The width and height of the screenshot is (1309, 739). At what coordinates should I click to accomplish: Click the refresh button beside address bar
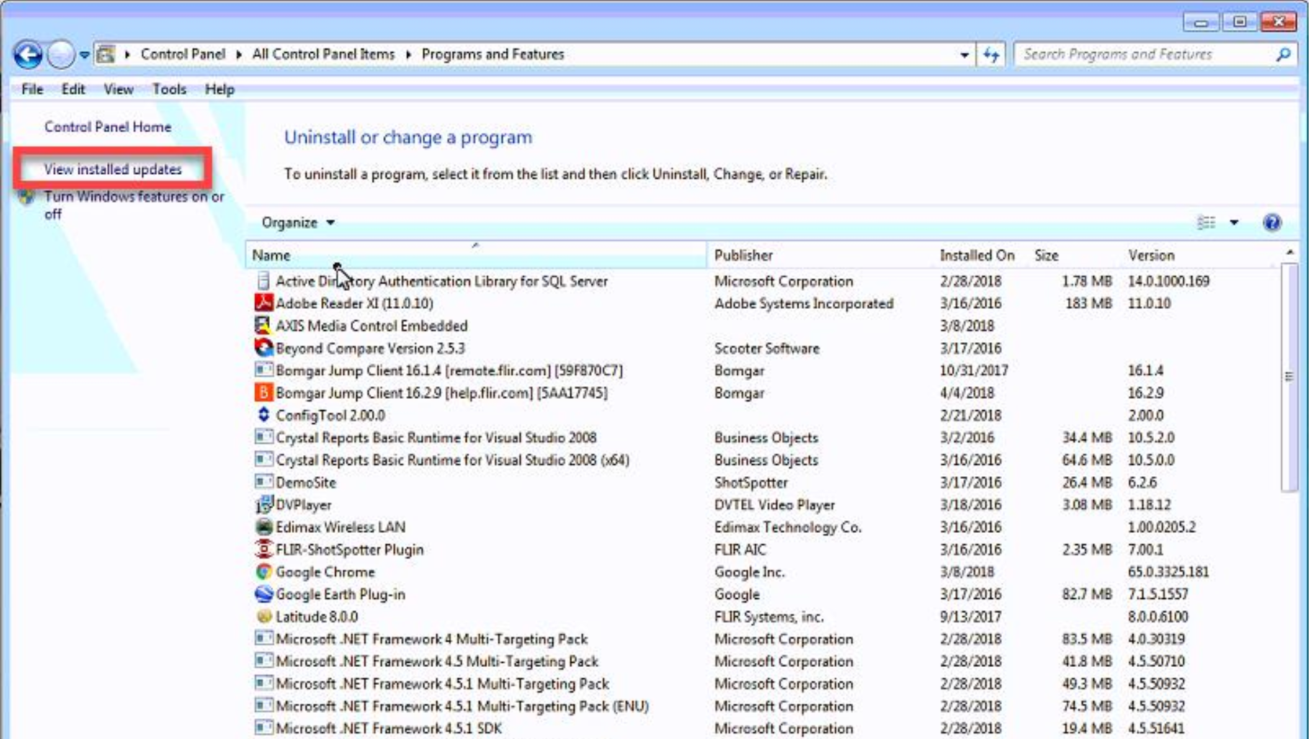[991, 55]
